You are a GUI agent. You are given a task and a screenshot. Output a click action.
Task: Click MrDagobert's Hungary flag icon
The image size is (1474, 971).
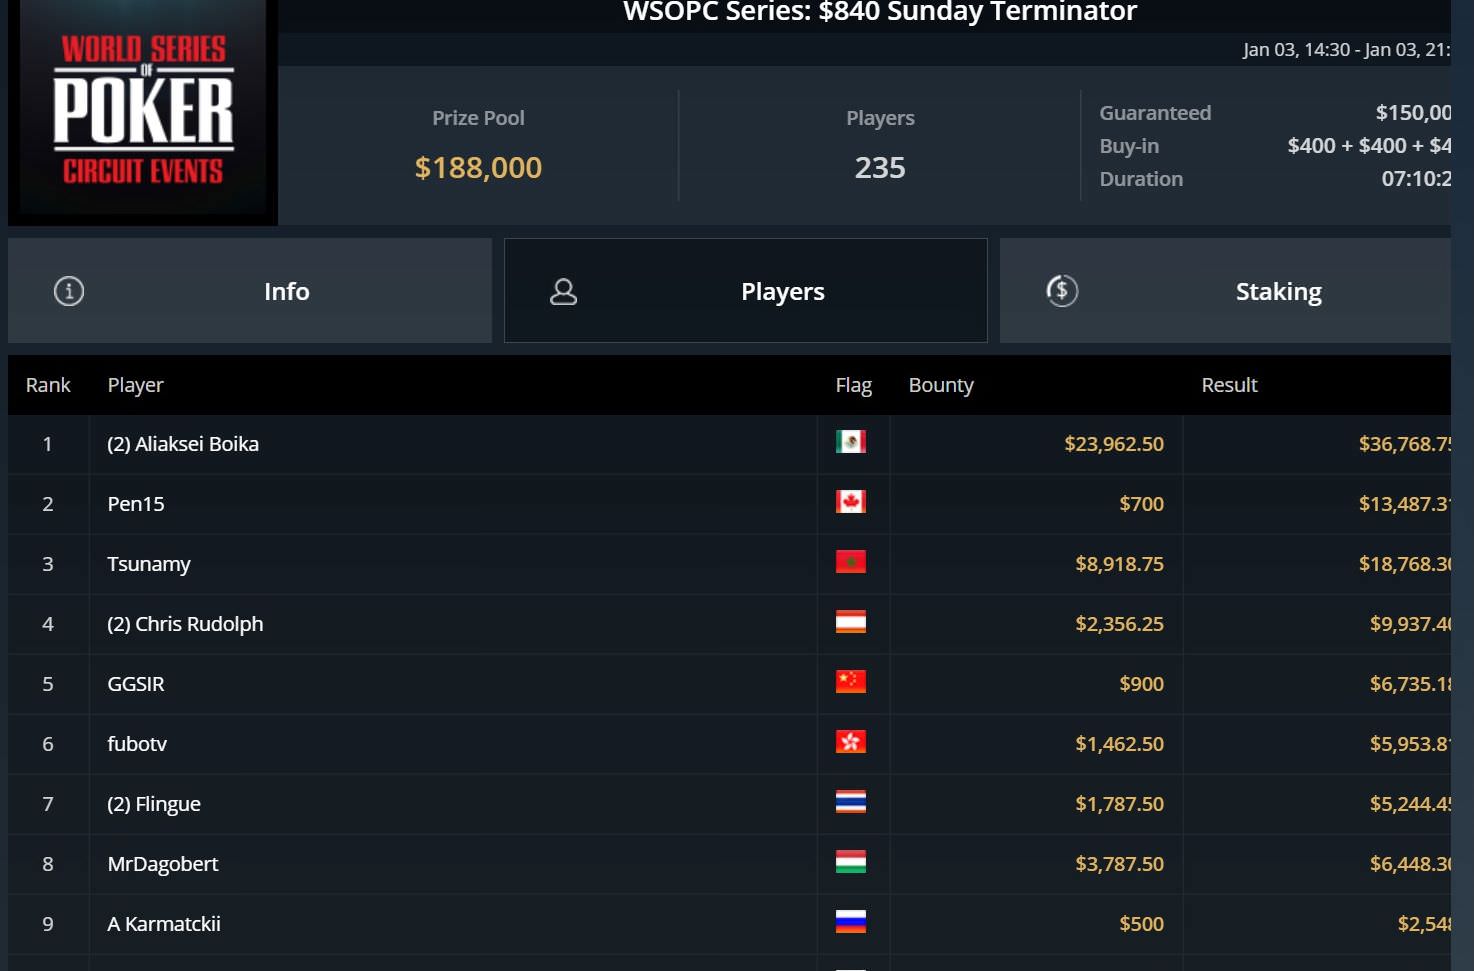851,862
